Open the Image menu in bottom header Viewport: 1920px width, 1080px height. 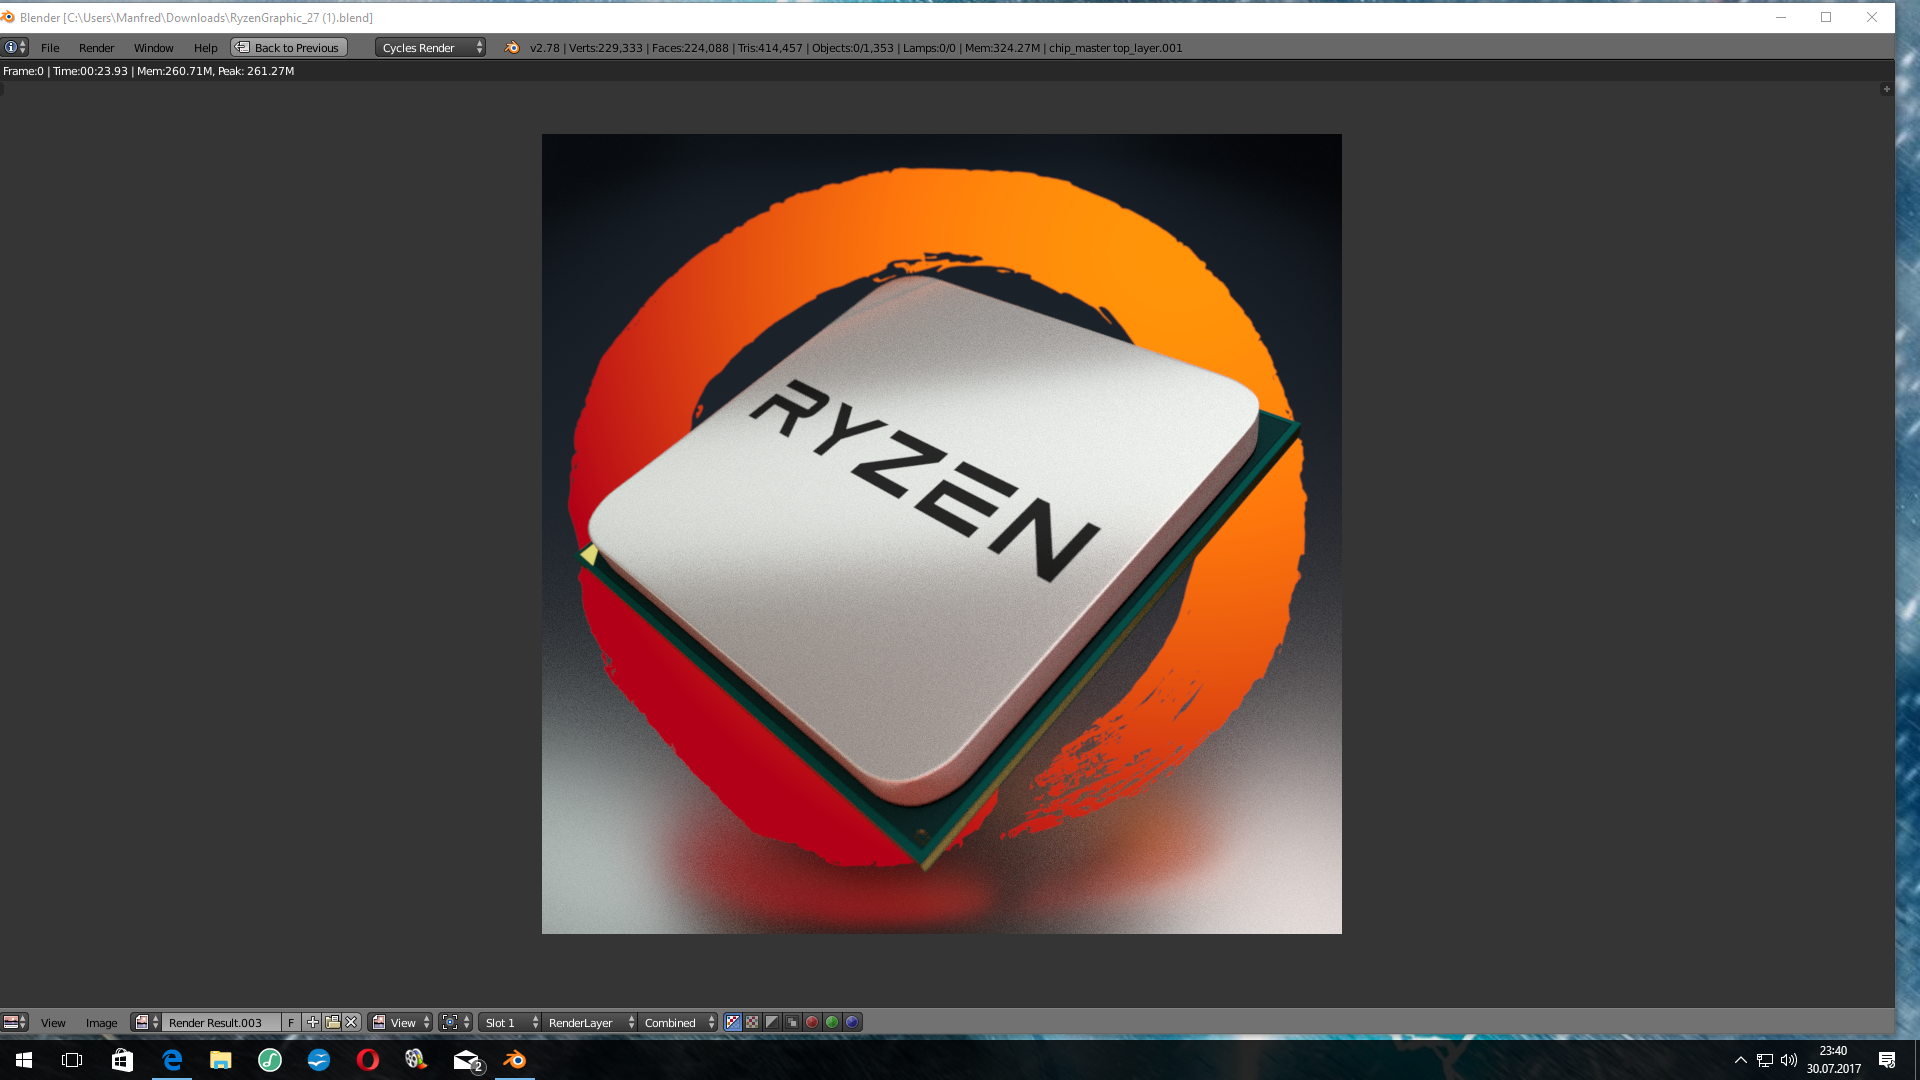coord(101,1022)
